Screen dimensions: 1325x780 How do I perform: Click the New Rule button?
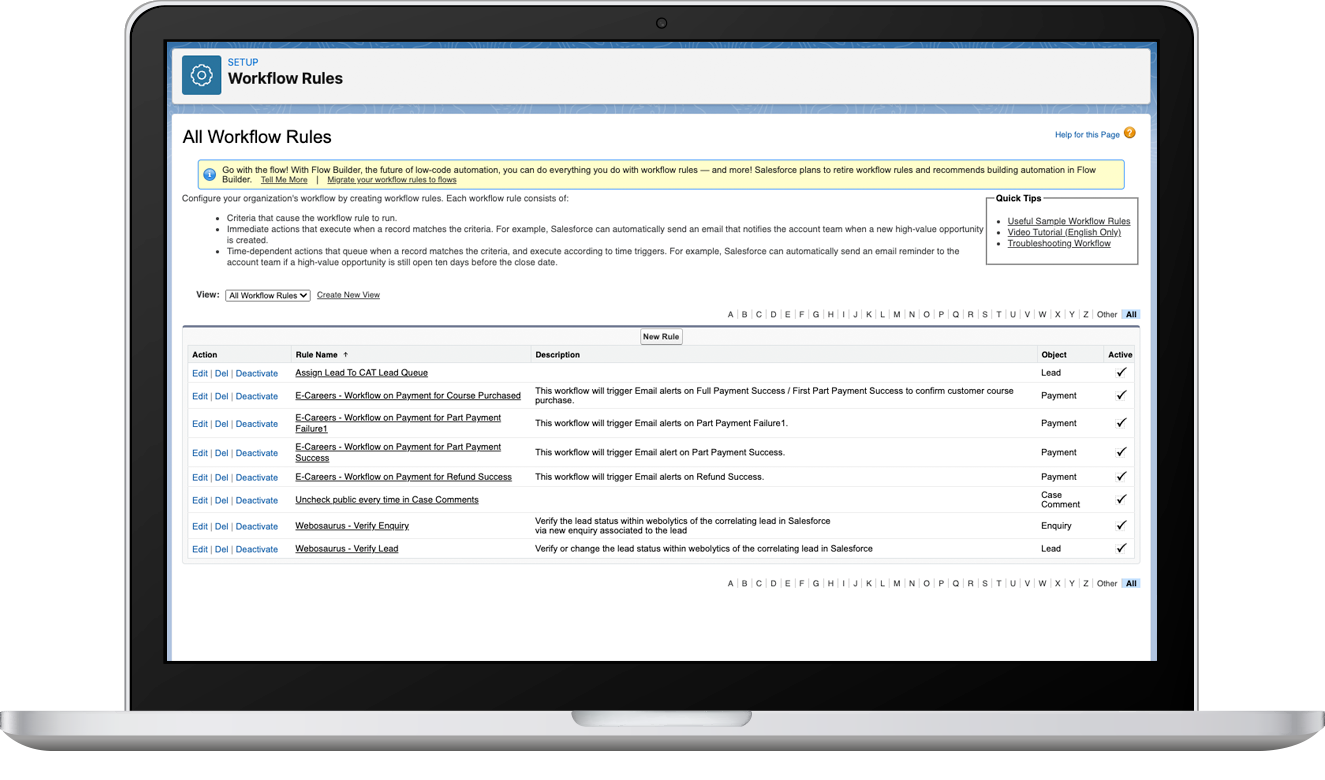661,336
